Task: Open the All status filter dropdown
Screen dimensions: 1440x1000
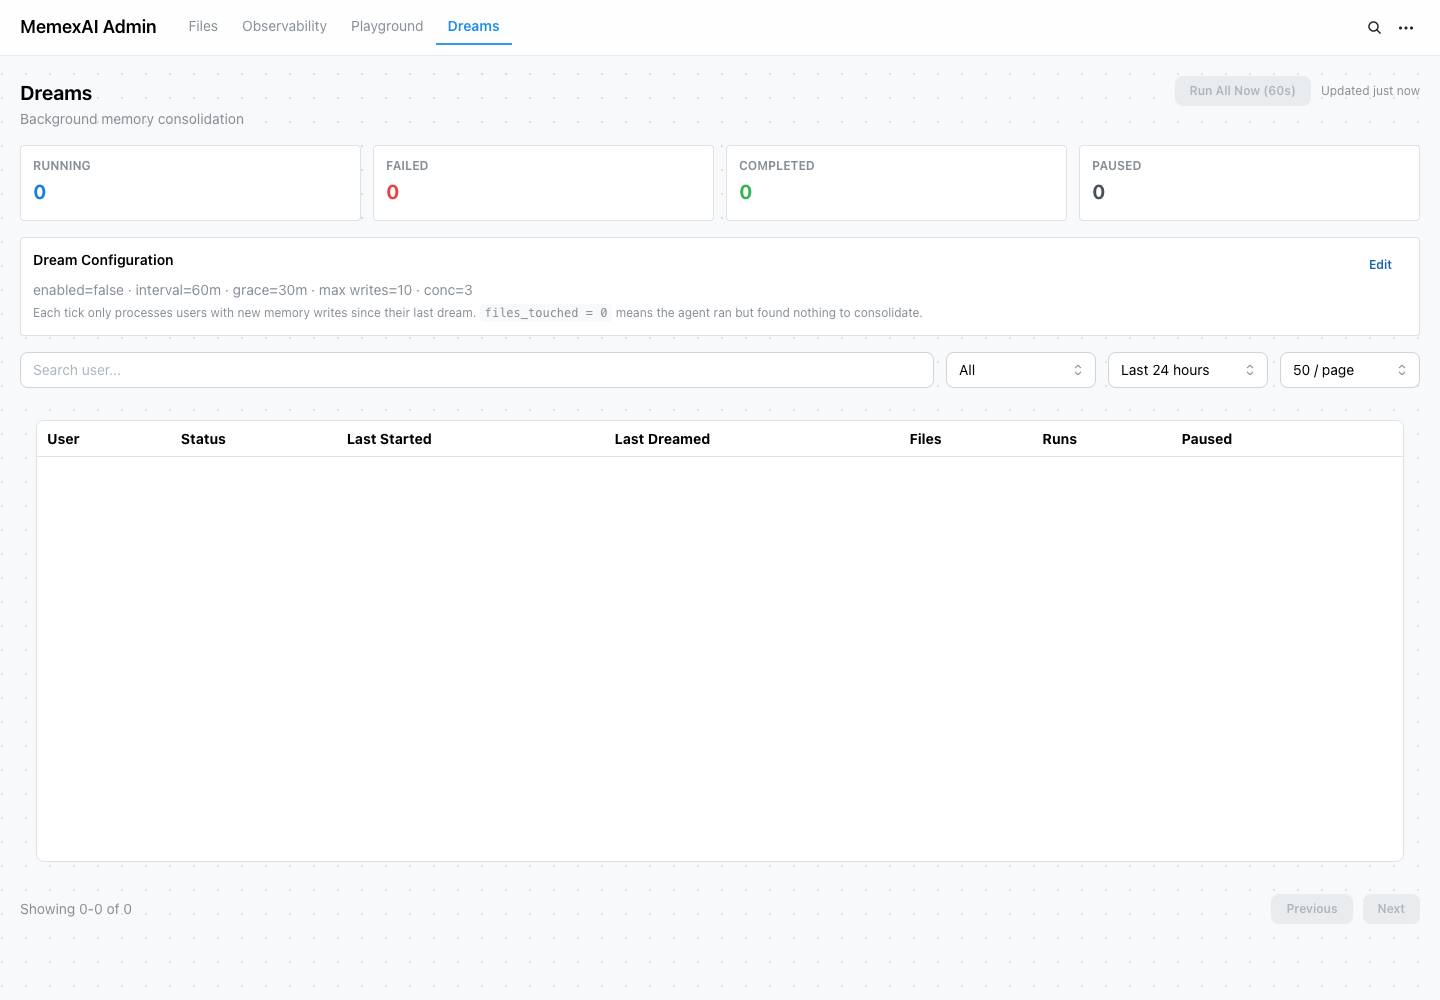Action: [x=1021, y=370]
